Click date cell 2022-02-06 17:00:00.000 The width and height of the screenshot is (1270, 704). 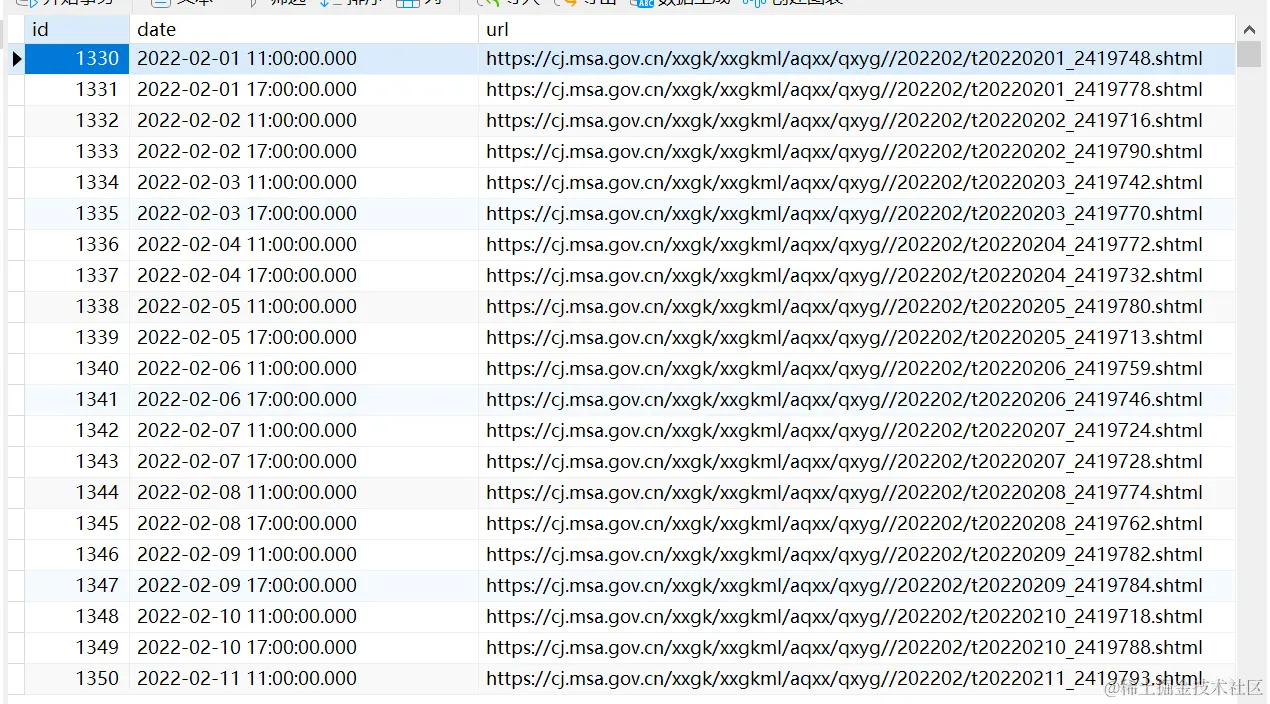pos(304,400)
